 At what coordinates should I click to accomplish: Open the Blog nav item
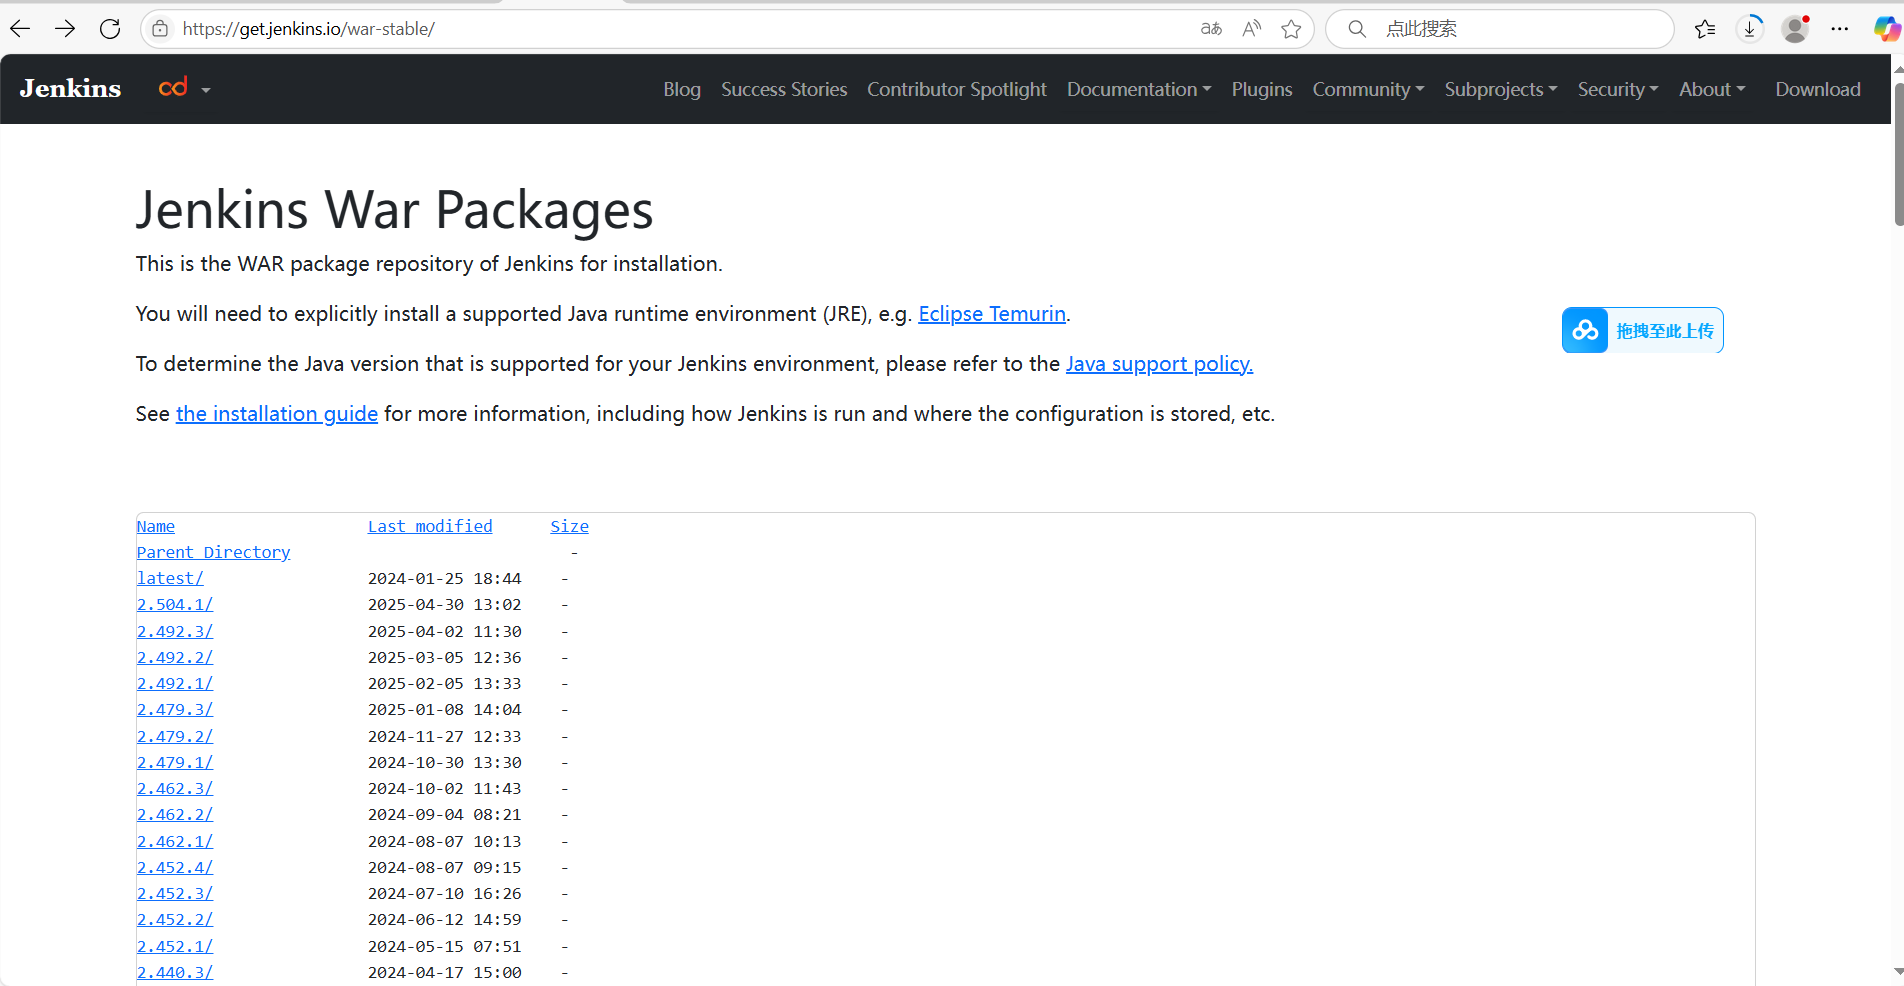pos(682,89)
